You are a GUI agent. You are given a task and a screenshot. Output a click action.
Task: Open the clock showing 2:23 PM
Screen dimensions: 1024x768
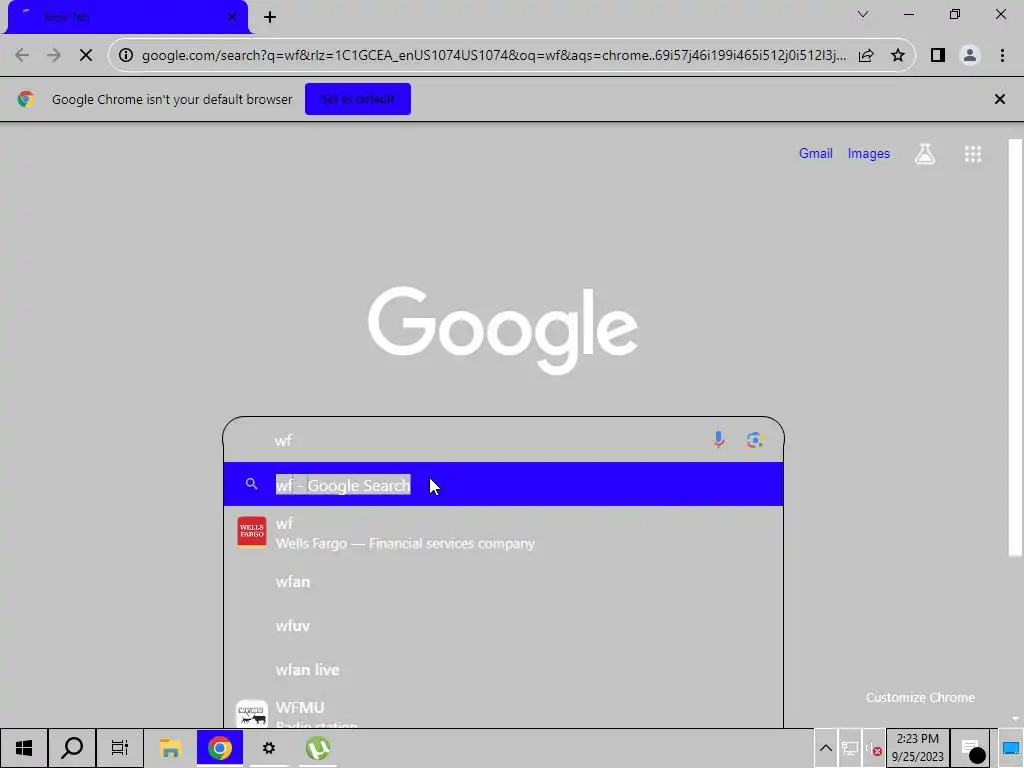918,748
